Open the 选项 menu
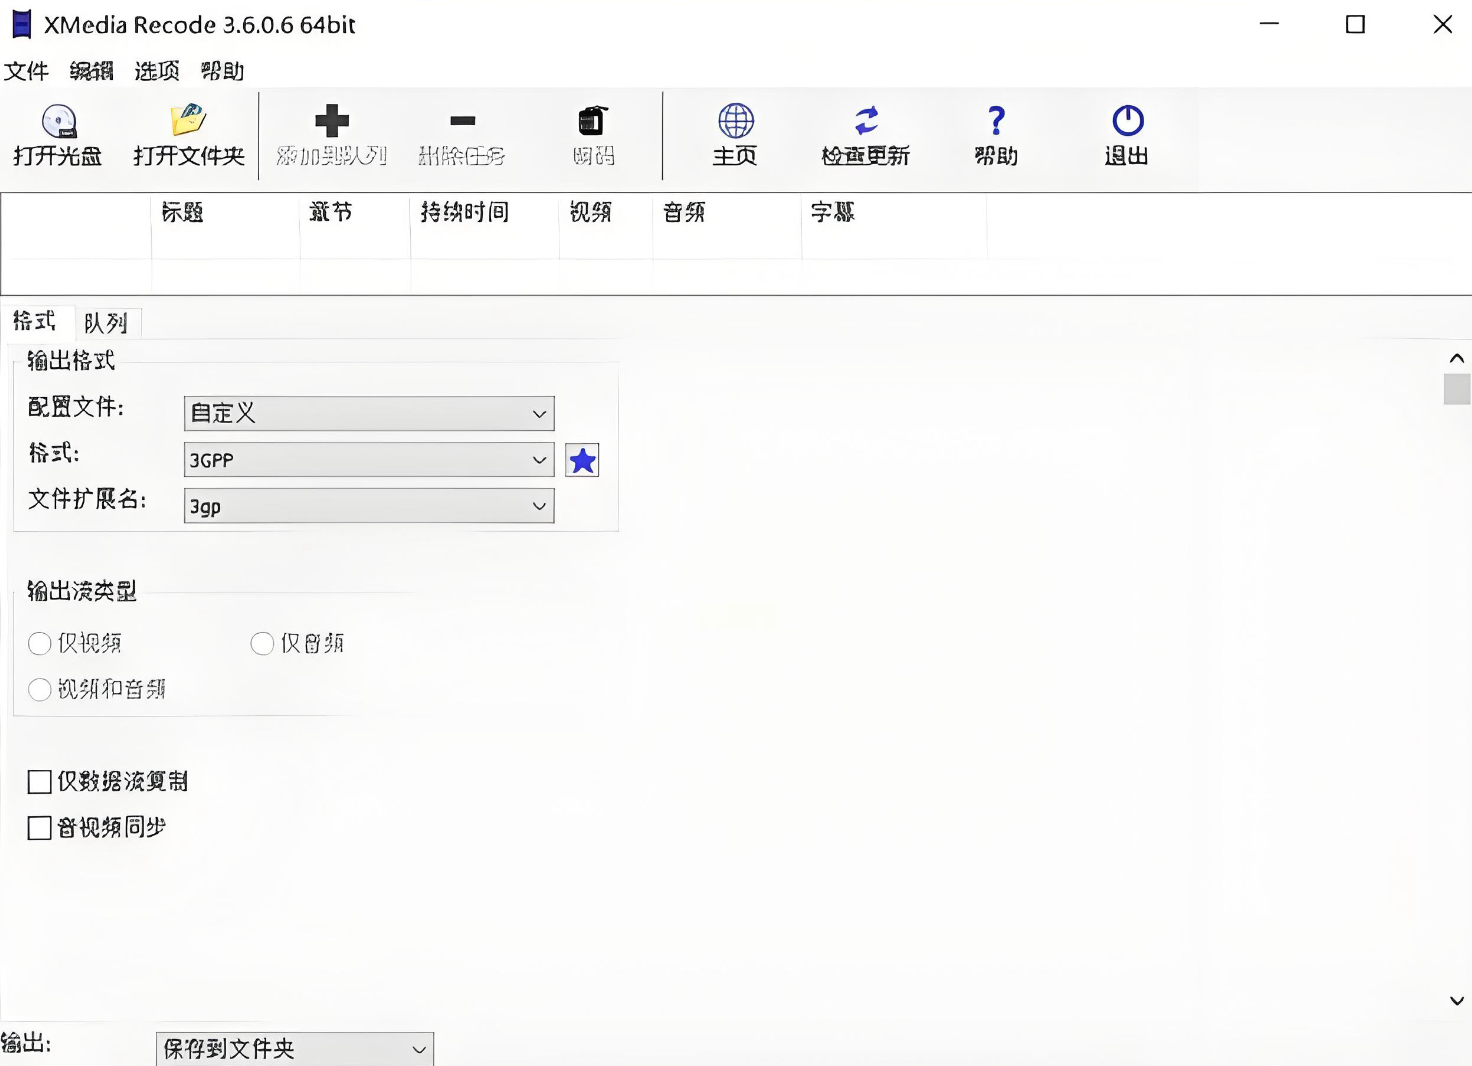The height and width of the screenshot is (1066, 1472). click(x=157, y=71)
